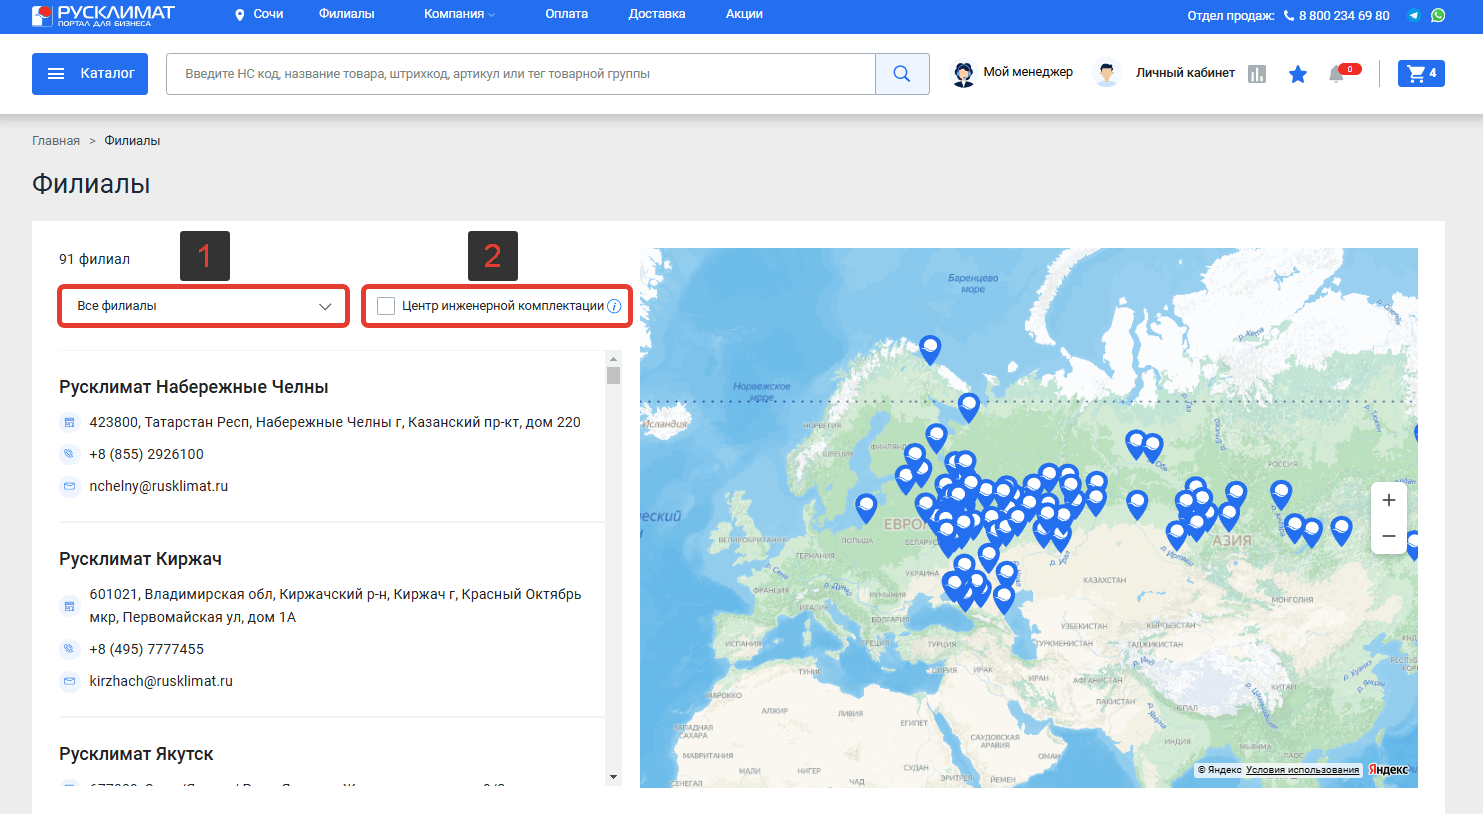
Task: Expand the Компания menu
Action: 459,14
